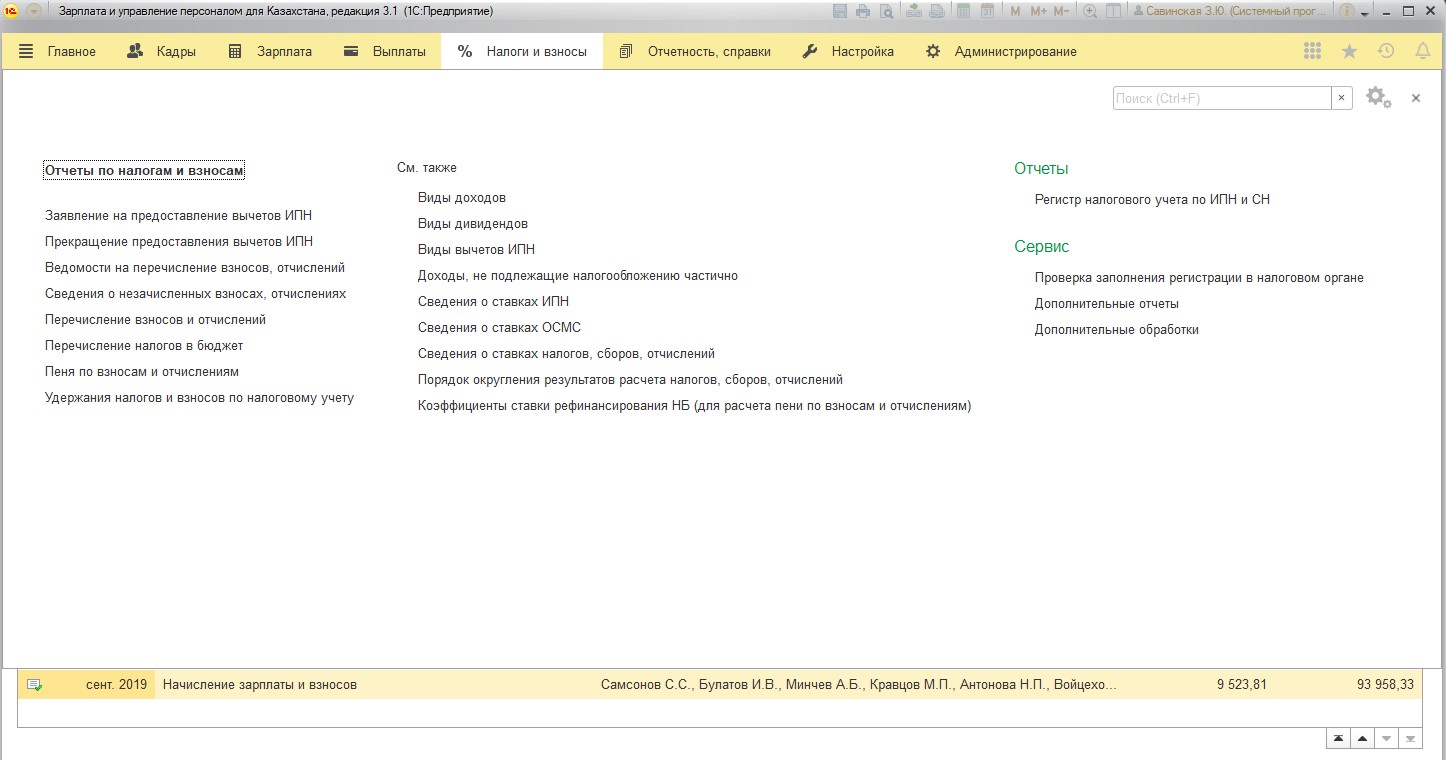Viewport: 1446px width, 760px height.
Task: Click the green-arrow link icon in the title bar
Action: (x=914, y=11)
